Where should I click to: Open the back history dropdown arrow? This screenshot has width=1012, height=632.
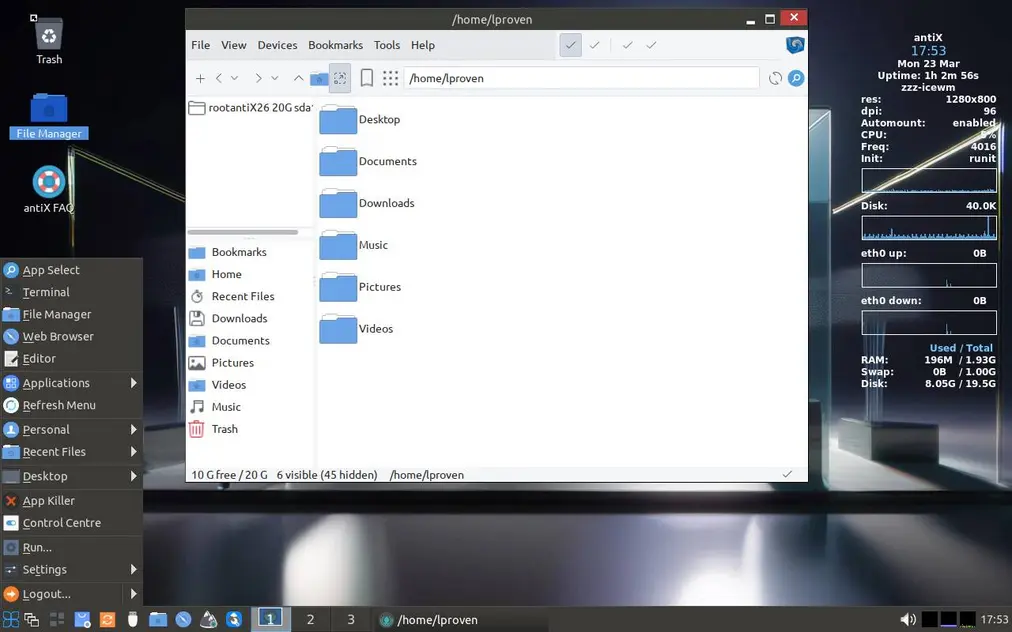click(234, 78)
